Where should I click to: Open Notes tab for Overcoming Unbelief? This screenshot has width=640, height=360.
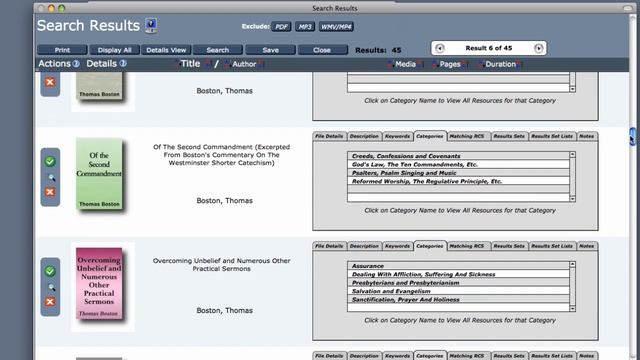tap(587, 246)
